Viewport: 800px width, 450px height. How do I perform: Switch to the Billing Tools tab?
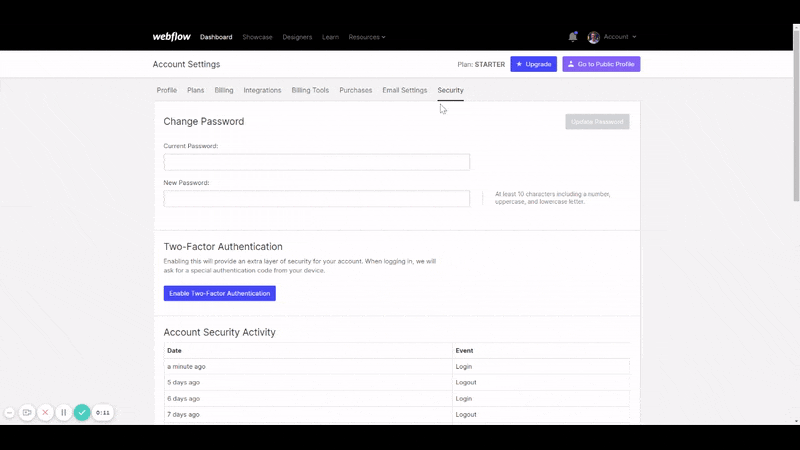(310, 90)
